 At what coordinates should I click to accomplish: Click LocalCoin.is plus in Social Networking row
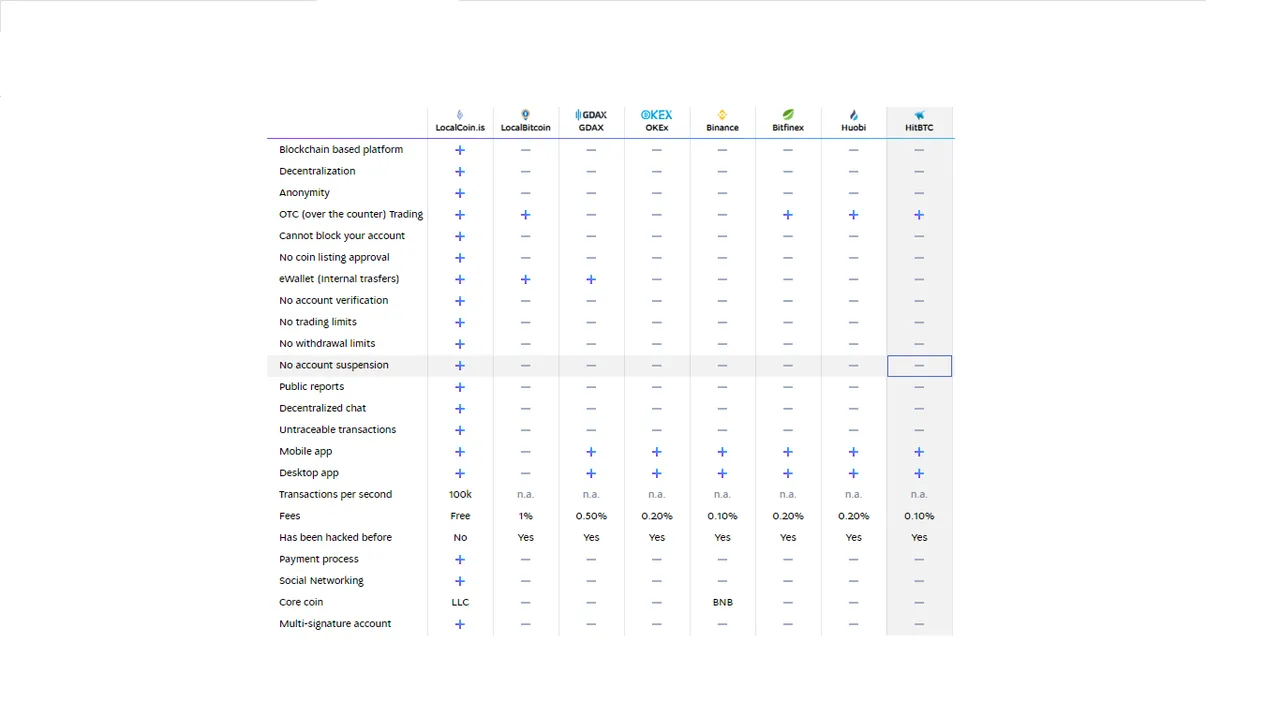click(460, 581)
